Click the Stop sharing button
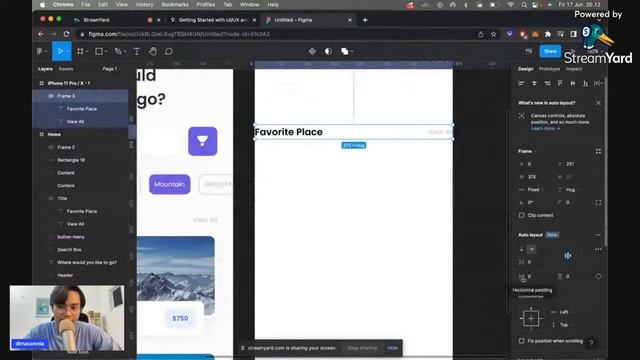The width and height of the screenshot is (640, 360). 362,348
